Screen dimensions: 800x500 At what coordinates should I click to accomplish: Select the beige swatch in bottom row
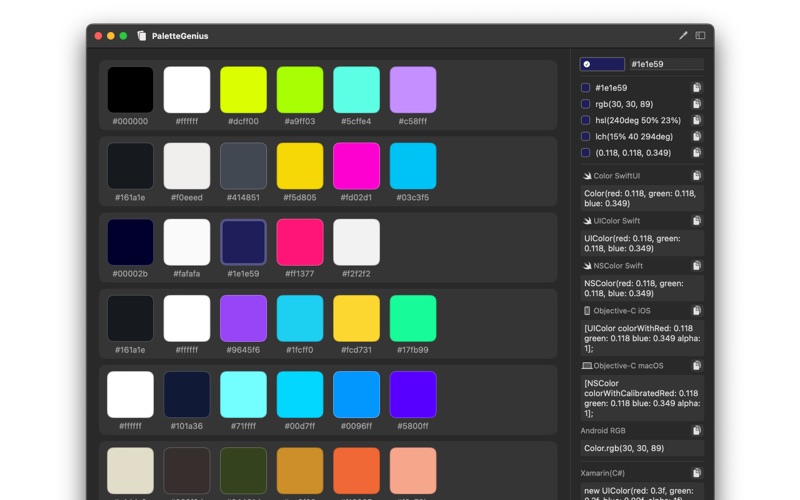click(x=130, y=470)
